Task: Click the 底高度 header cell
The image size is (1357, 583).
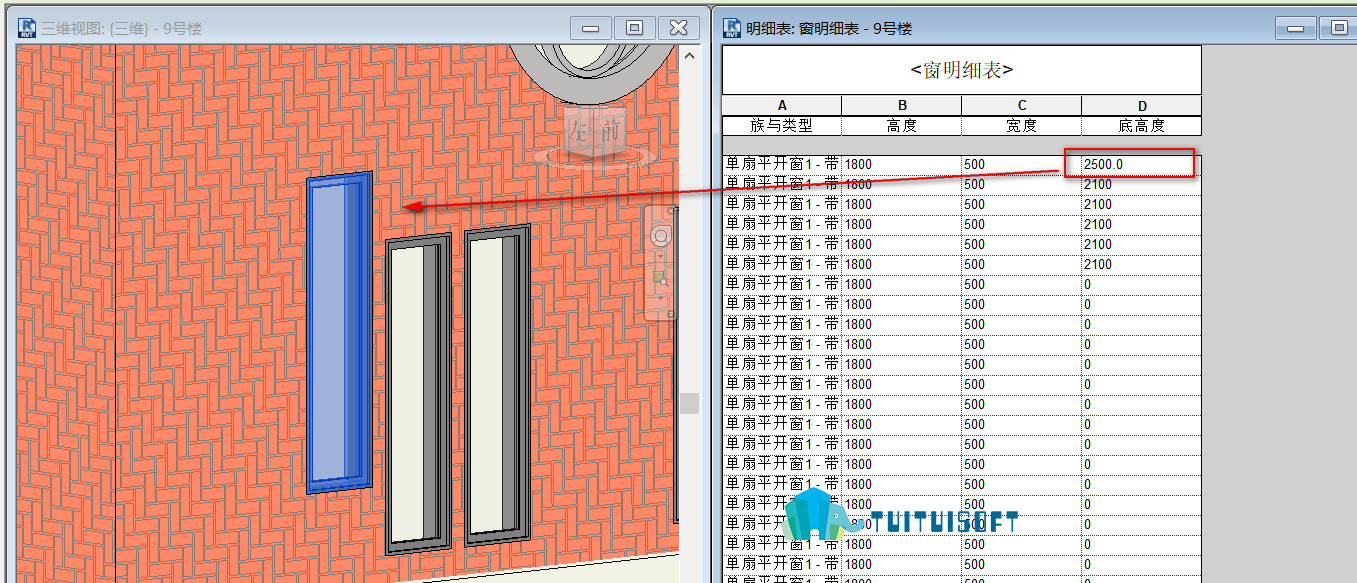Action: point(1142,126)
